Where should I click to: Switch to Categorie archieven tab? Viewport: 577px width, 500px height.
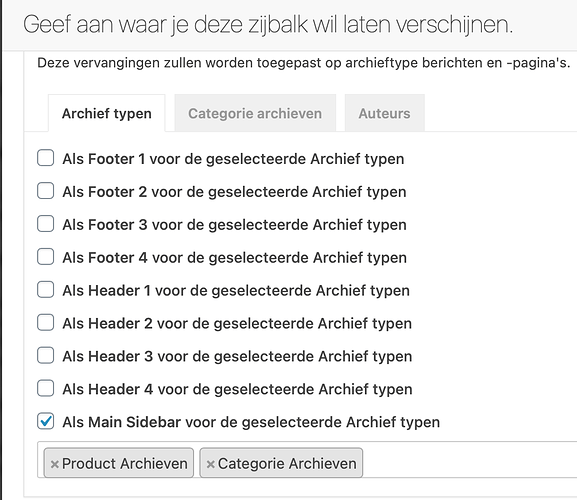(x=255, y=113)
